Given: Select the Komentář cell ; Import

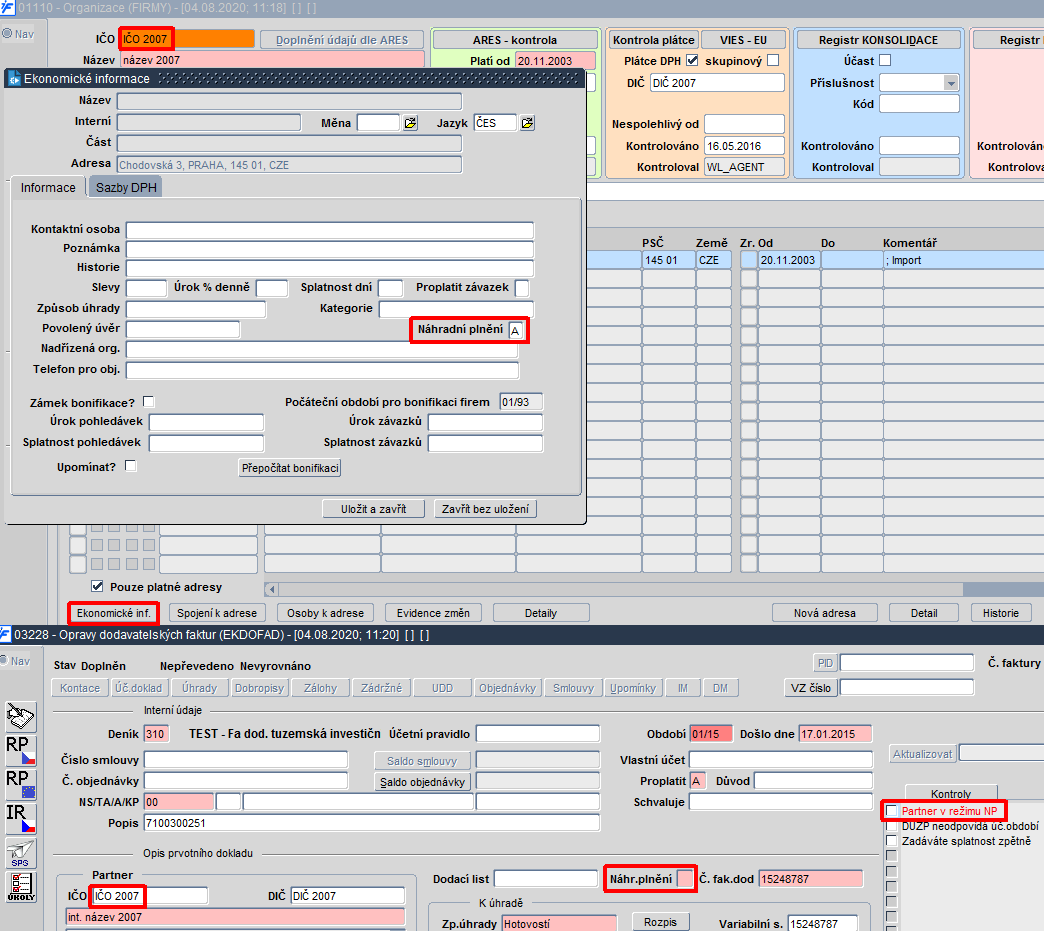Looking at the screenshot, I should pos(963,260).
